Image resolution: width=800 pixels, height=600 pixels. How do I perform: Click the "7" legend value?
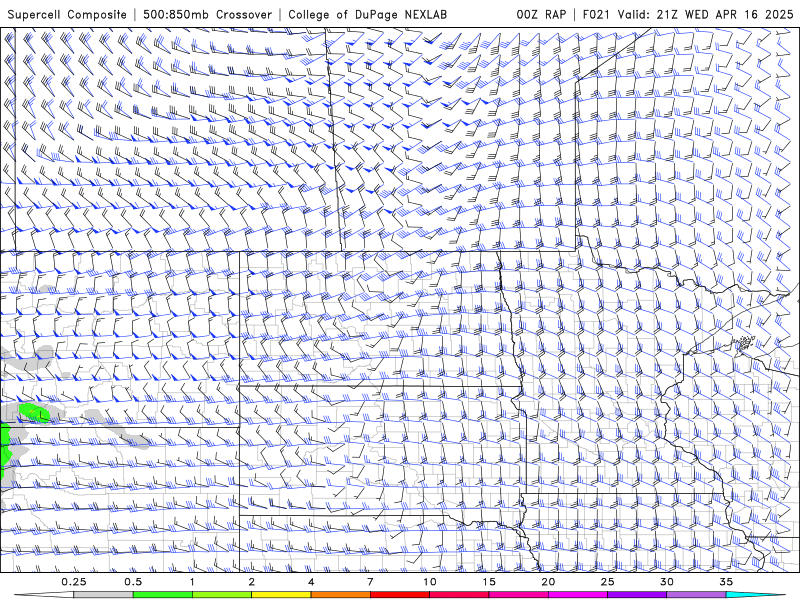tap(370, 582)
